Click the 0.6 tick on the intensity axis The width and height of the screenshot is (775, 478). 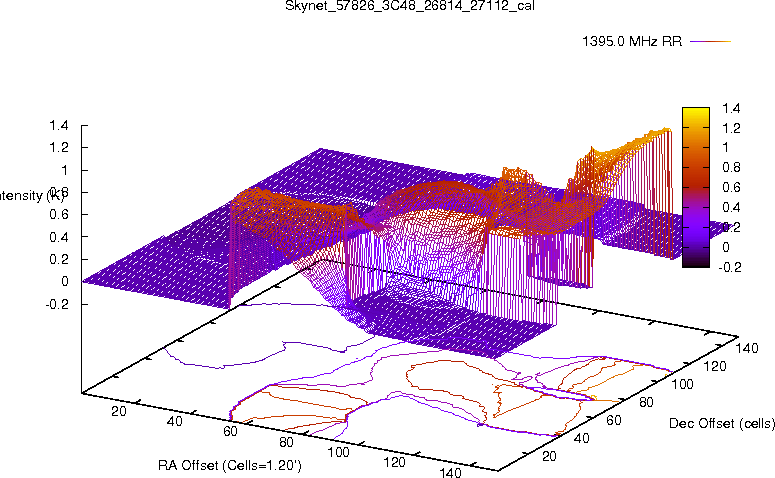pos(58,215)
